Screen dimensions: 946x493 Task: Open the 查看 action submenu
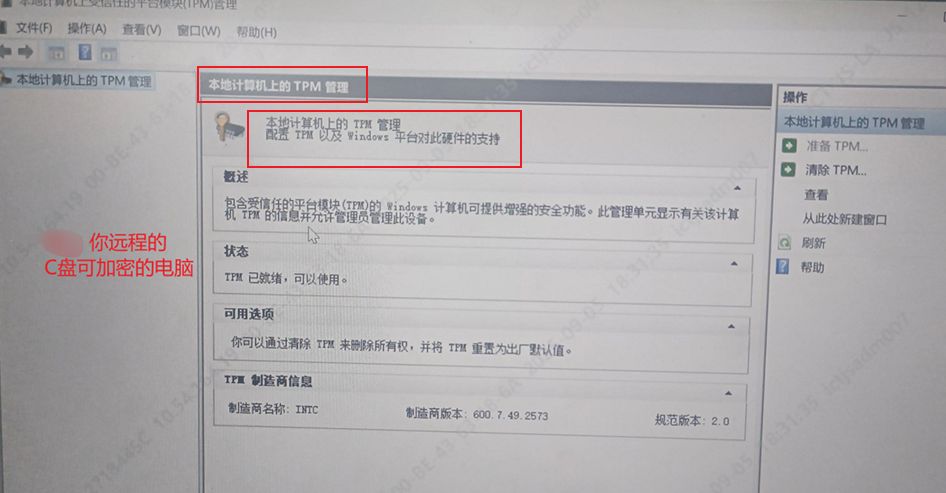(816, 194)
